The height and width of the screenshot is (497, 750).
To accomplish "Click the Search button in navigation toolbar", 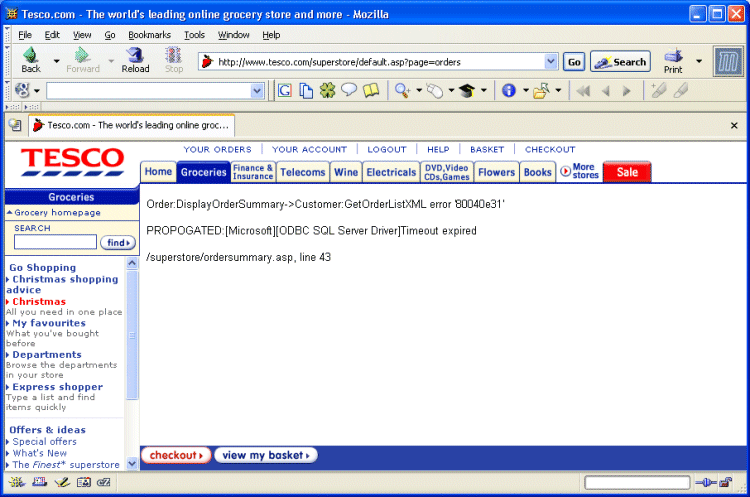I will coord(620,62).
